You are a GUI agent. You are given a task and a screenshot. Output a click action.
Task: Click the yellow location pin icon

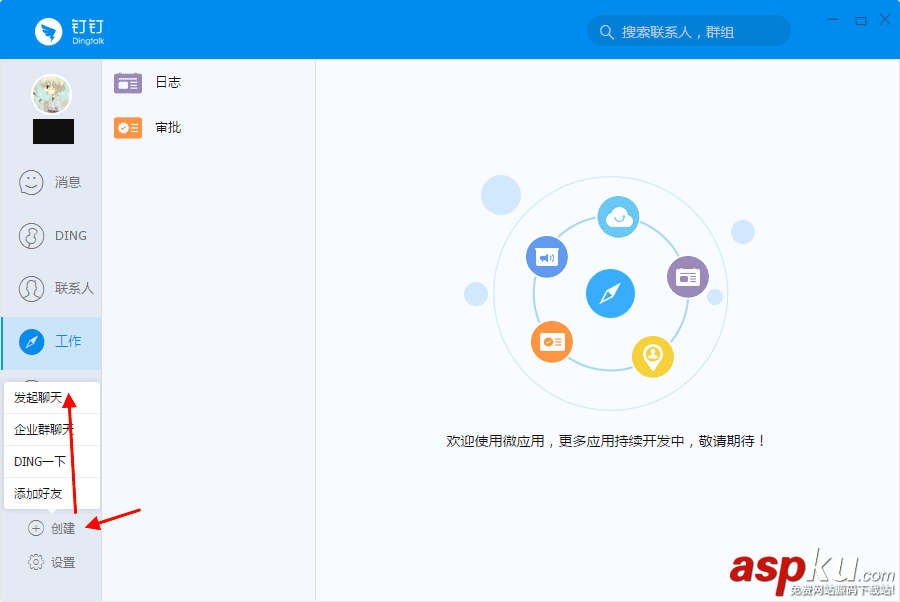653,356
